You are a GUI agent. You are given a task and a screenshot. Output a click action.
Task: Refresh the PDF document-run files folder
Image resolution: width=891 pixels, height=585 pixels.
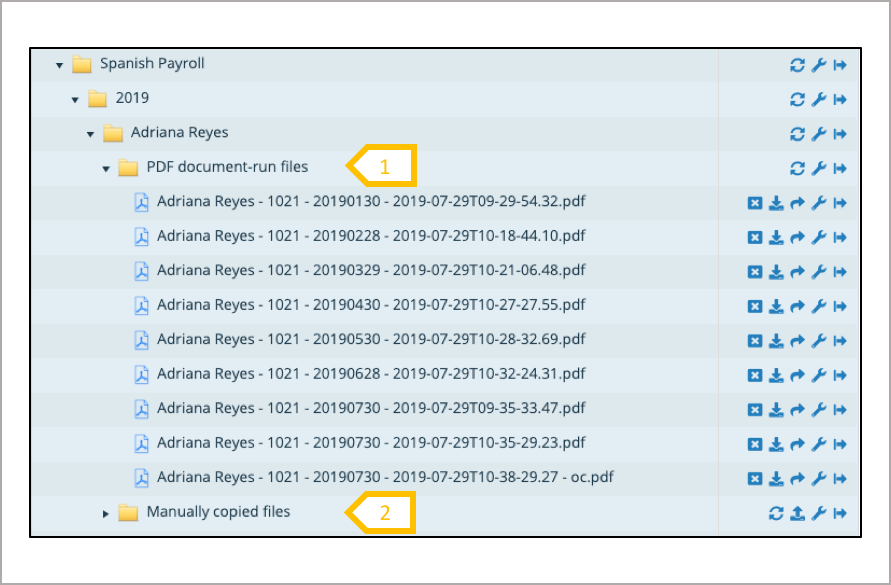click(797, 169)
